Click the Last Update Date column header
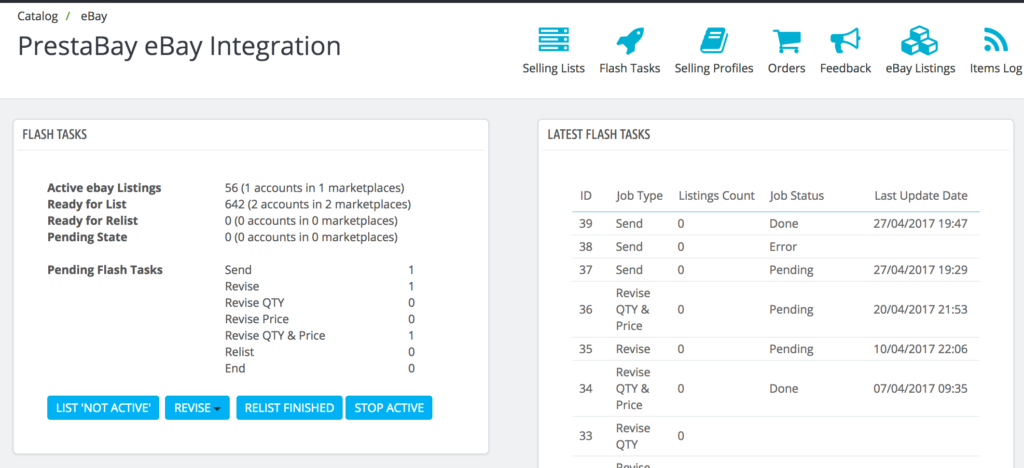The height and width of the screenshot is (468, 1024). [921, 196]
